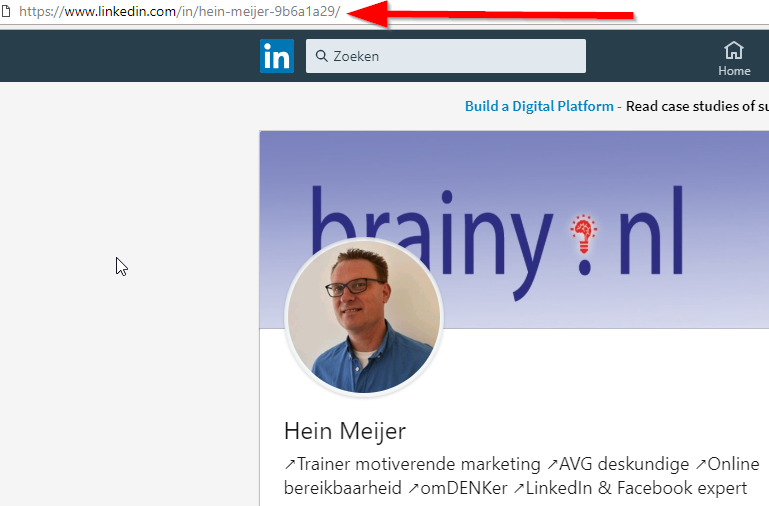
Task: Select the name Hein Meijer
Action: 345,431
